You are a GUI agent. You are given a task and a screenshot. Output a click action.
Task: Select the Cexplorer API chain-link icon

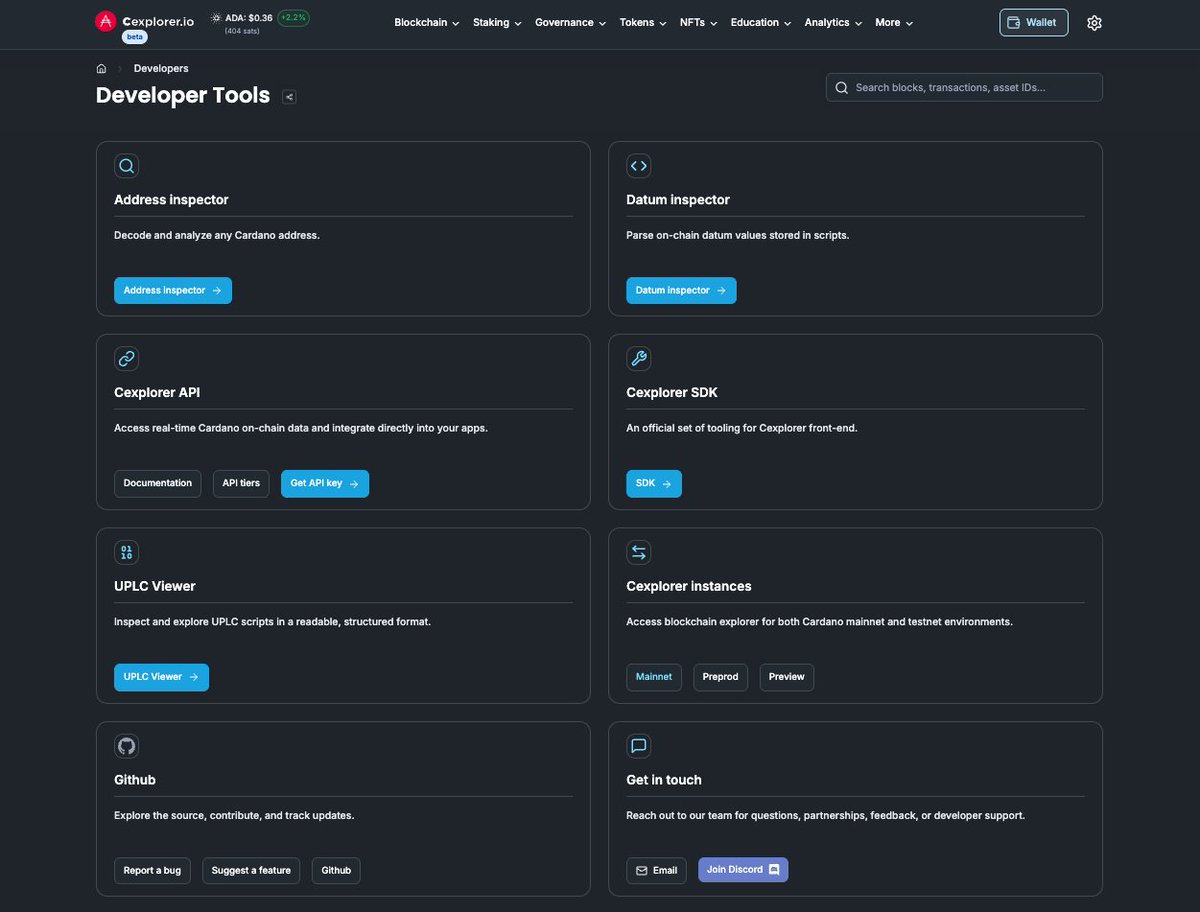[x=126, y=358]
